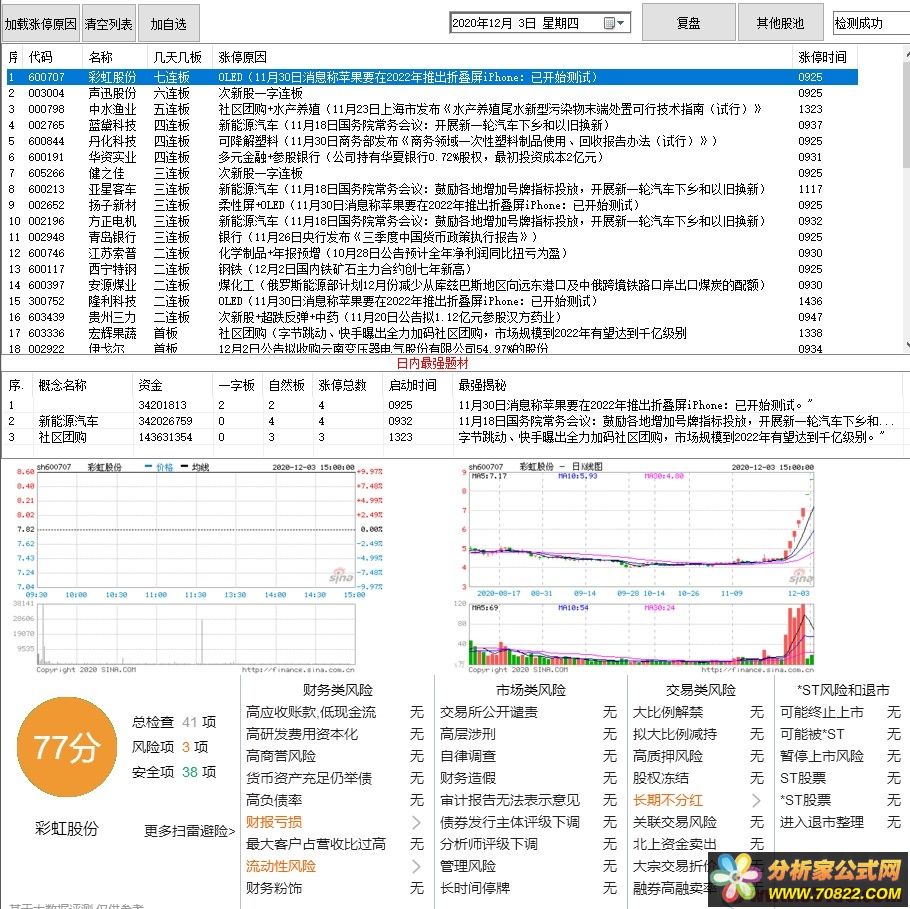Select the 安源煤业 row
910x909 pixels.
click(432, 285)
